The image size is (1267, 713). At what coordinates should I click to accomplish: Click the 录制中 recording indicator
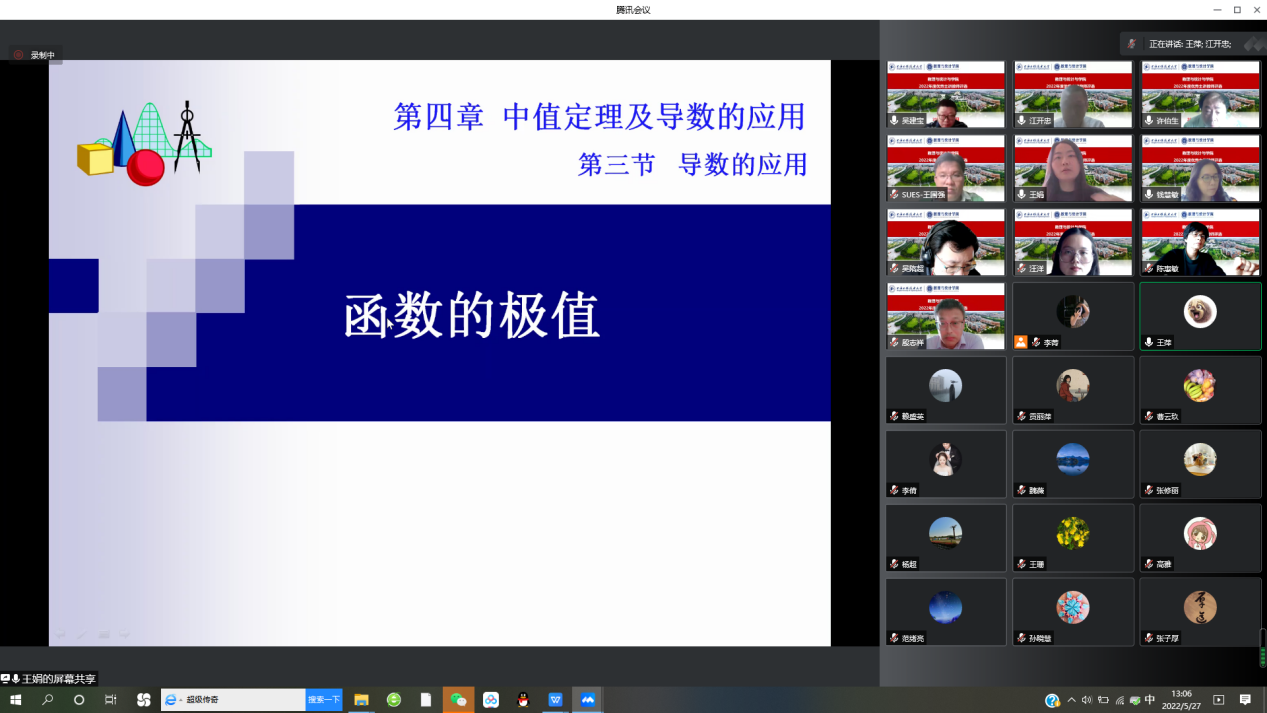click(x=36, y=55)
